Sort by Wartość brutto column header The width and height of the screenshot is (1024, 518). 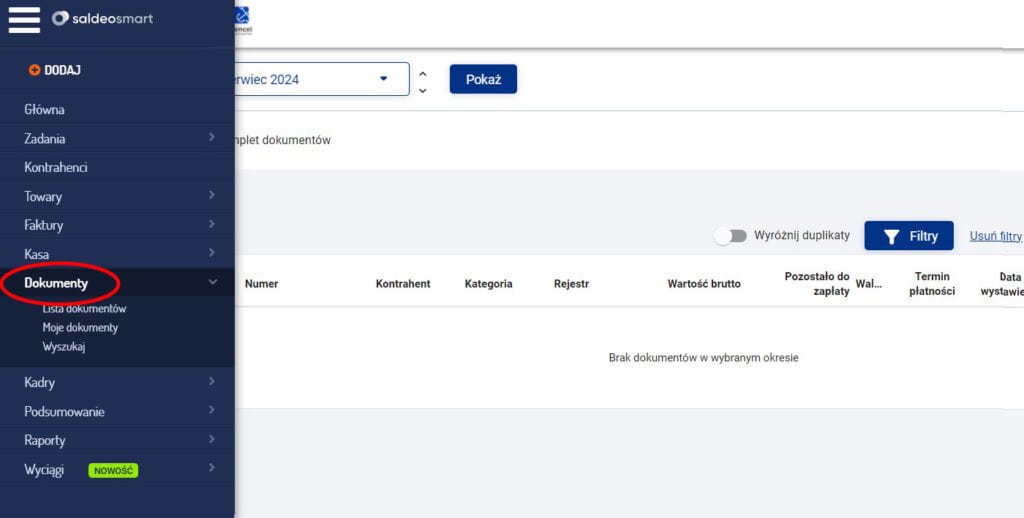704,284
